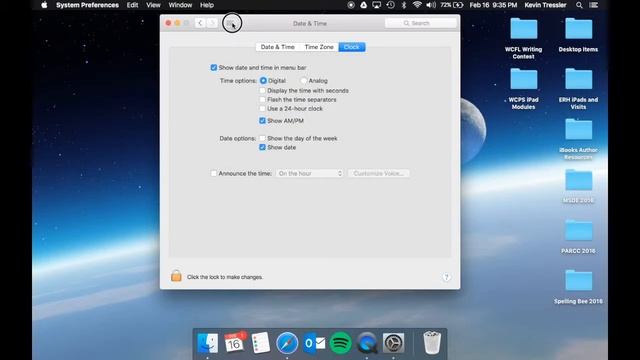640x360 pixels.
Task: Uncheck Show AM/PM
Action: click(262, 121)
